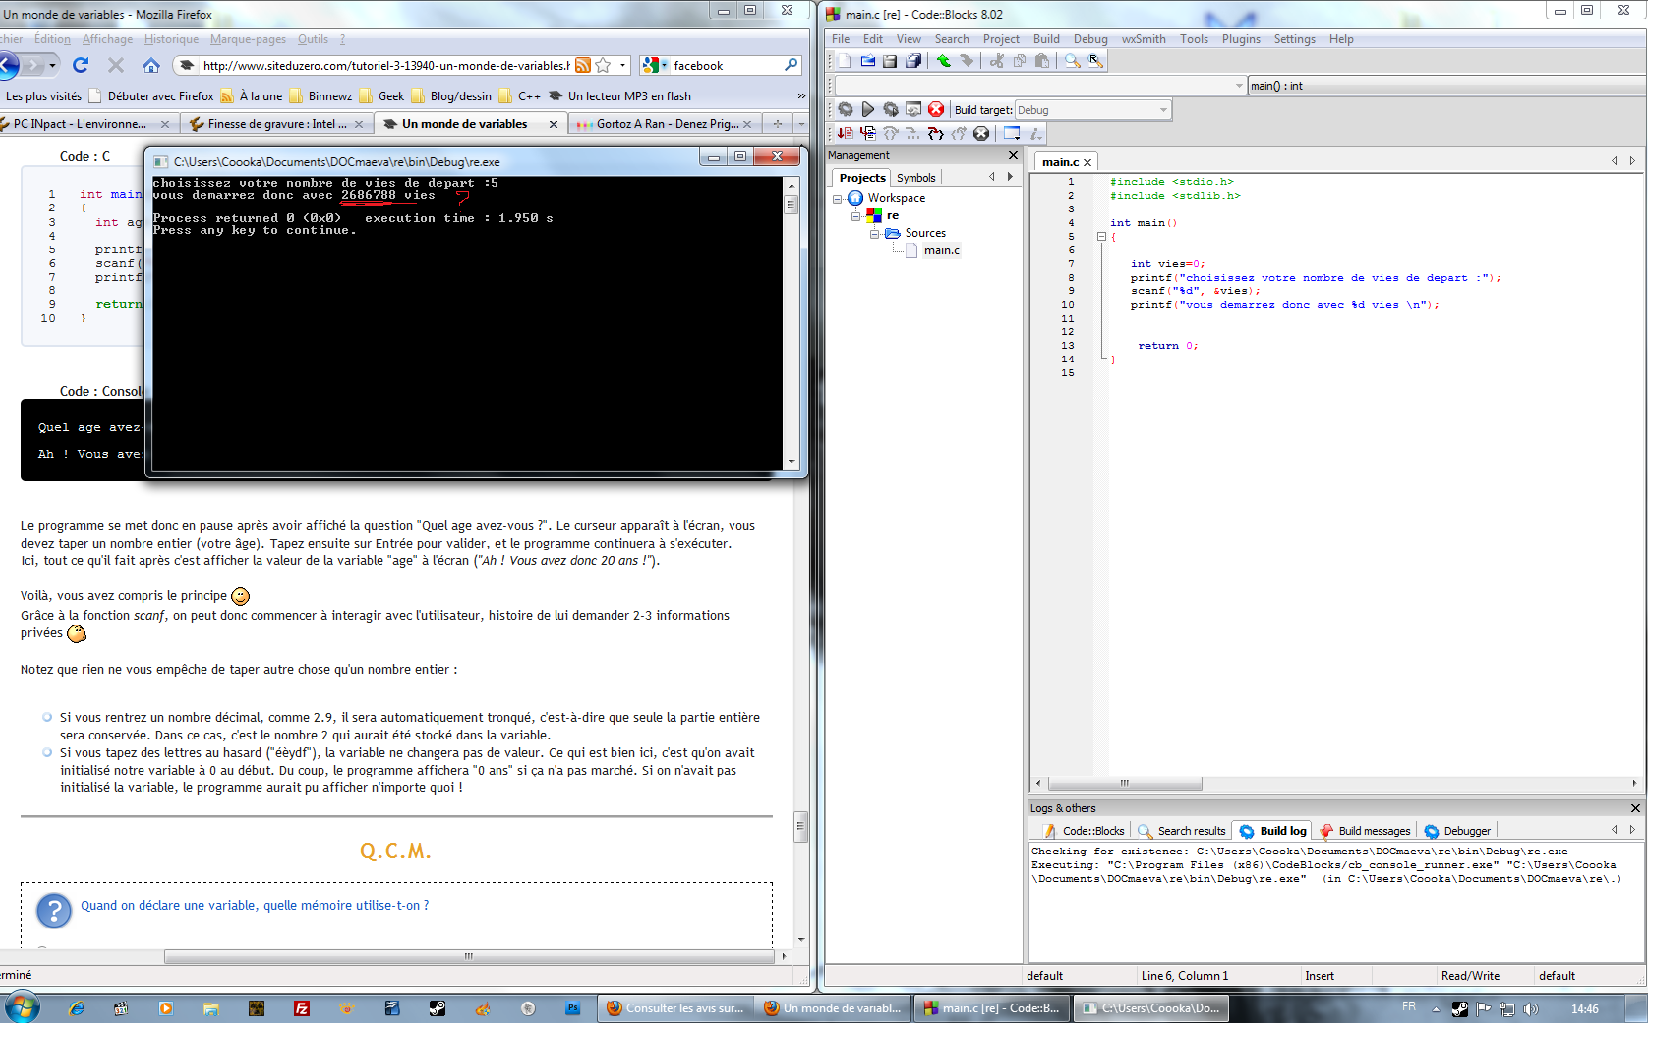Click the Build gear icon in Code::Blocks
This screenshot has height=1050, width=1680.
pos(845,109)
